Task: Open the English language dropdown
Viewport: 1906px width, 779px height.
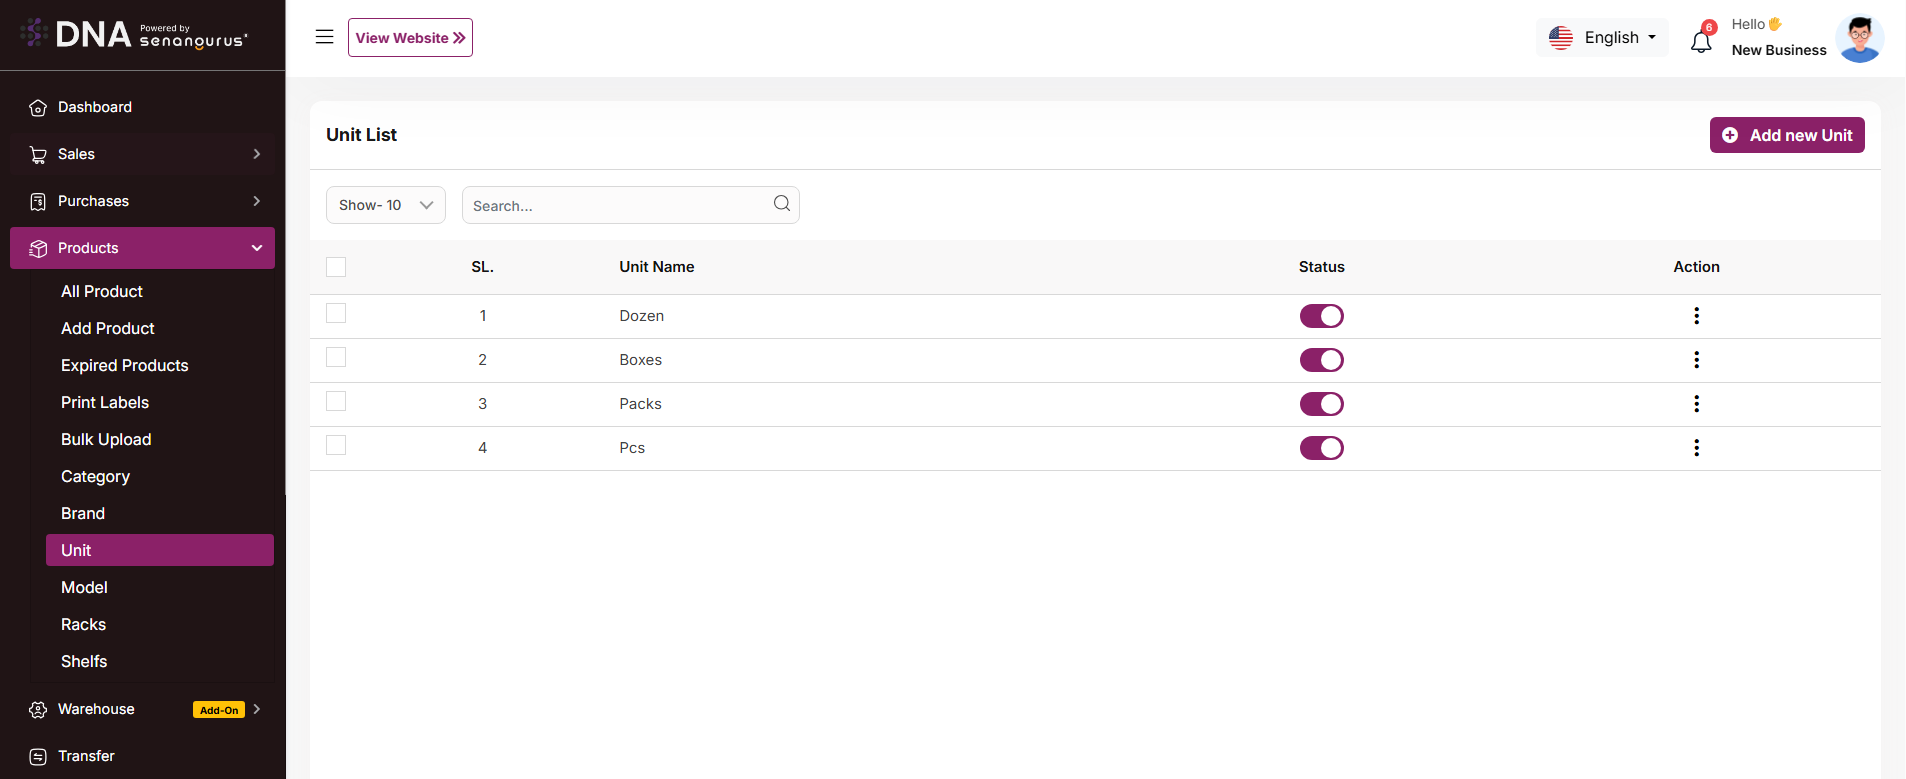Action: (1602, 38)
